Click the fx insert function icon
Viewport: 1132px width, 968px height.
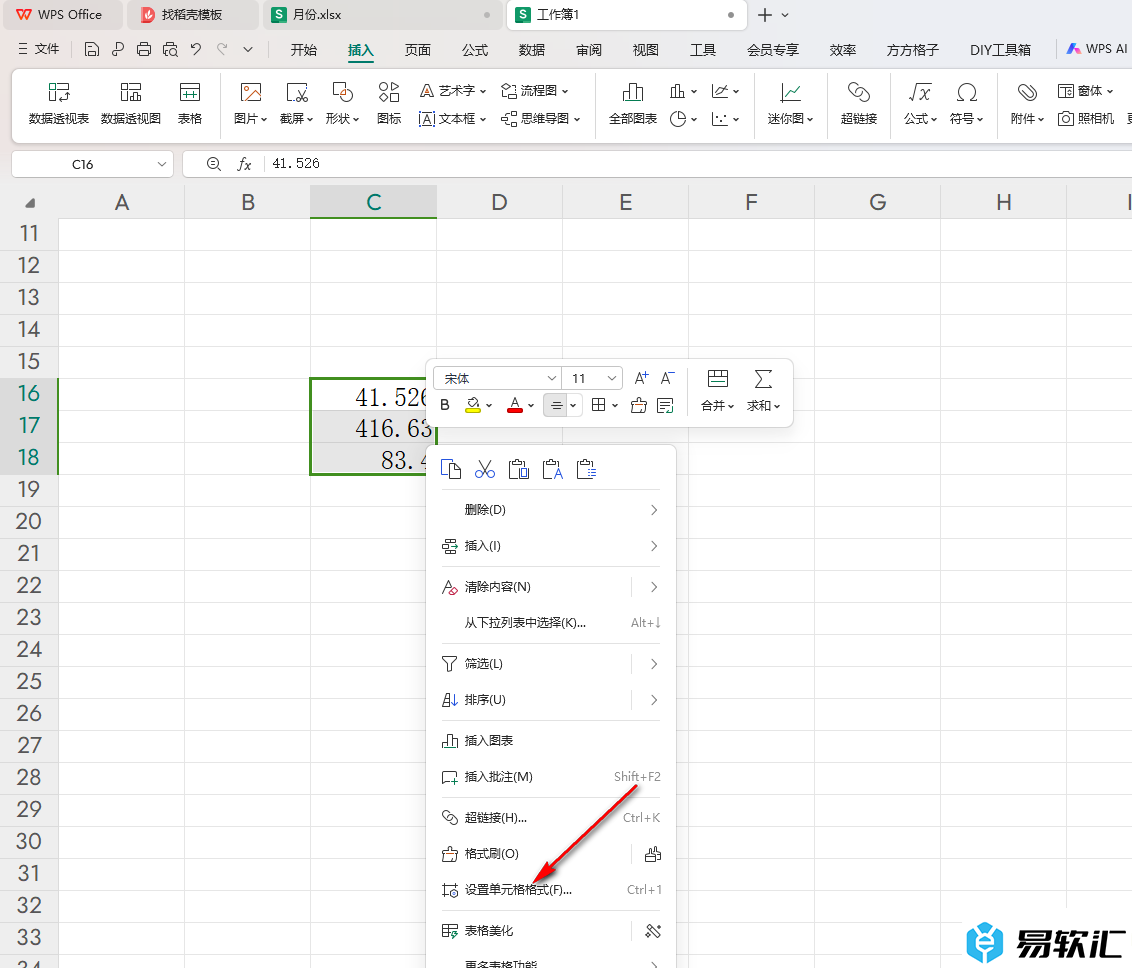click(x=245, y=164)
